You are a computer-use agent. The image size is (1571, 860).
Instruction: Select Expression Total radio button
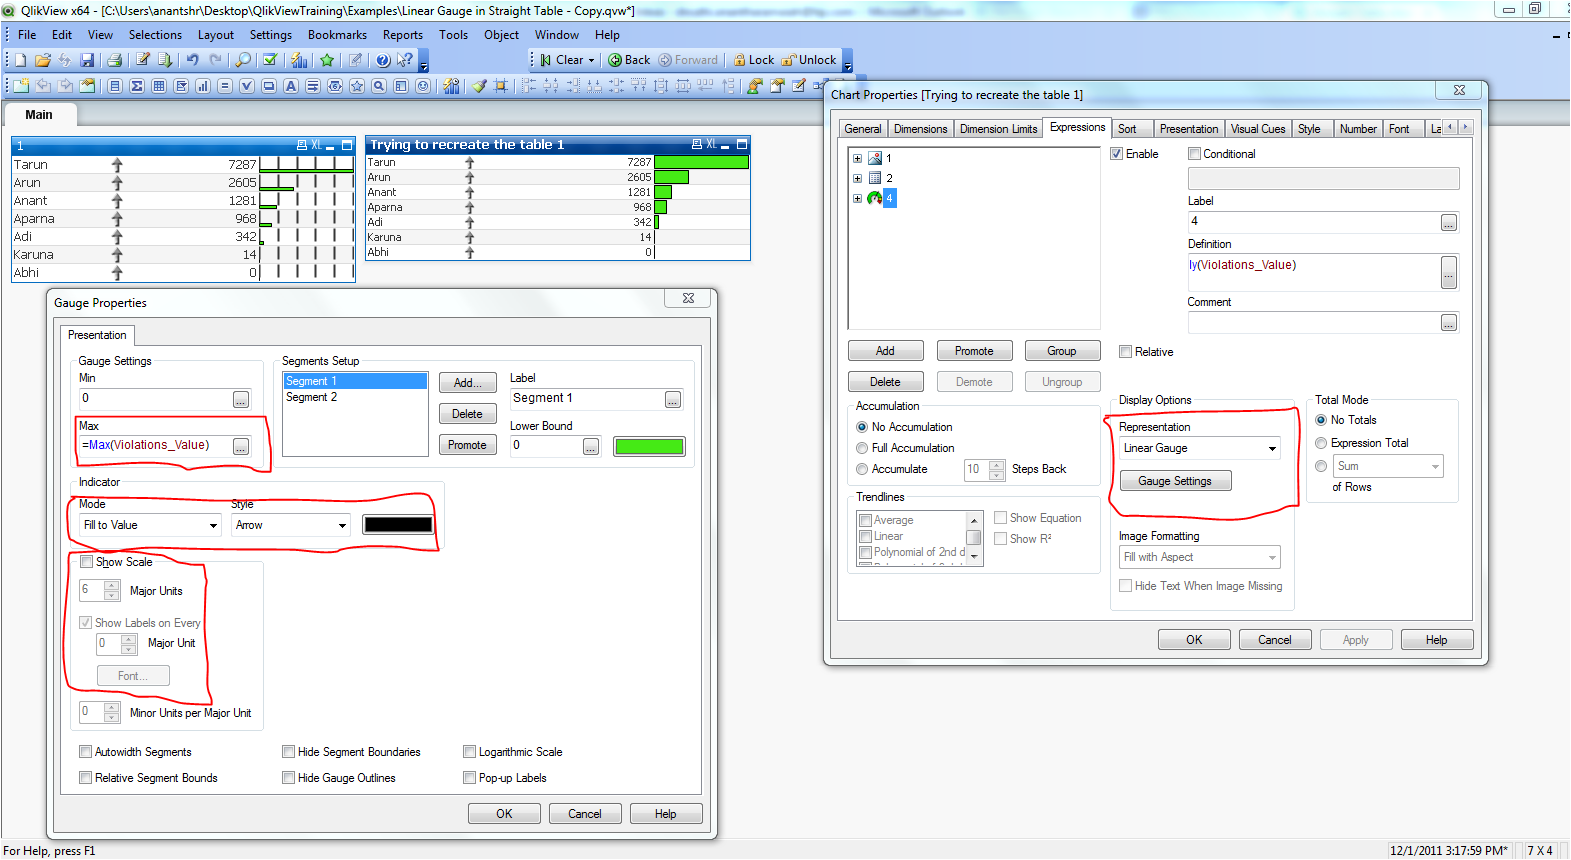click(1321, 443)
